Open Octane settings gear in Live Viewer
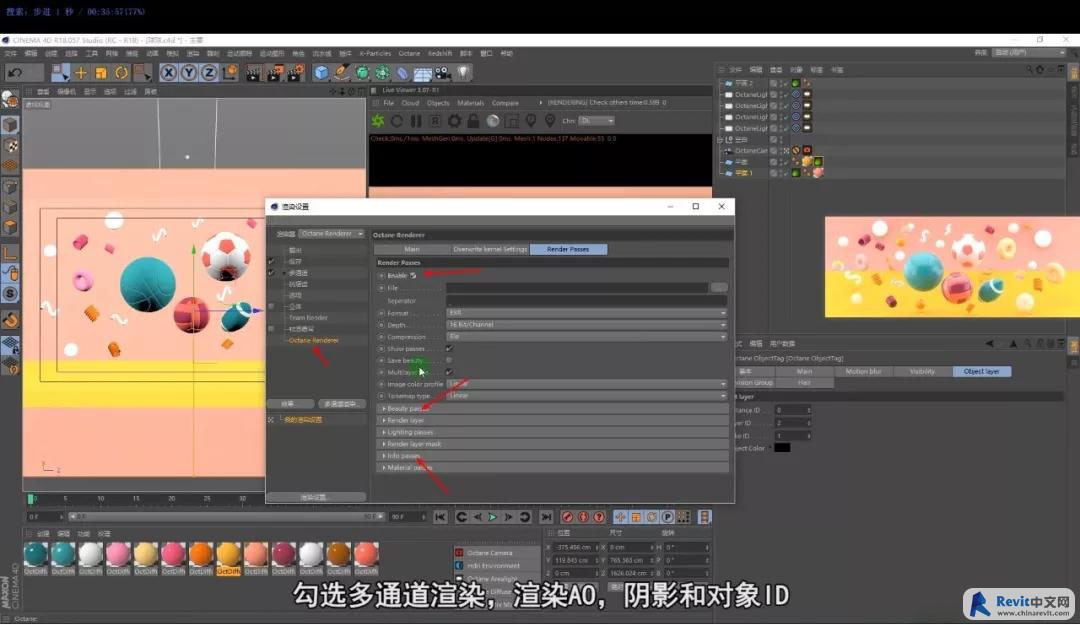 [455, 121]
